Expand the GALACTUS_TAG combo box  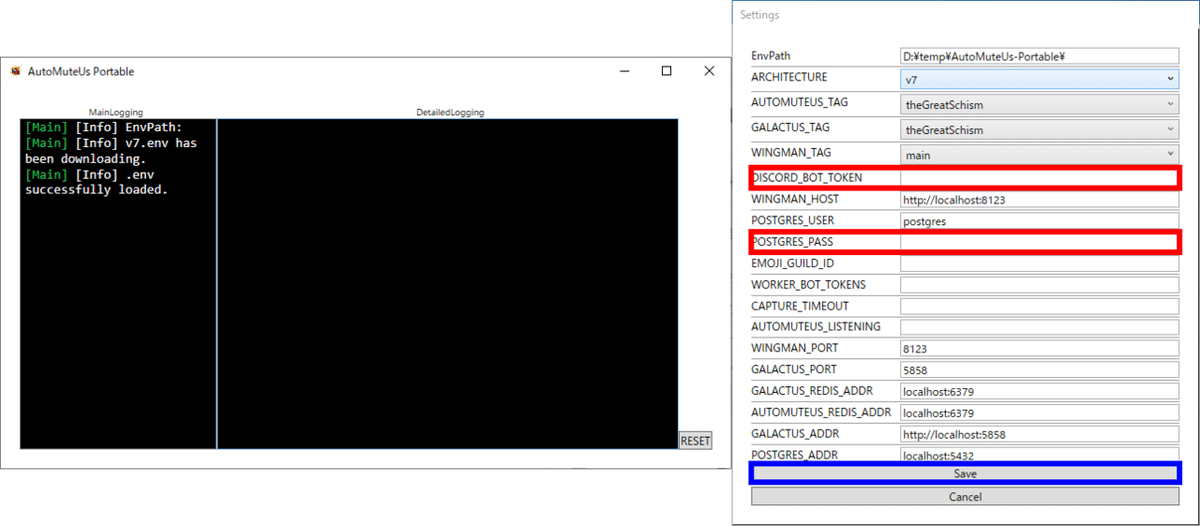point(1040,130)
